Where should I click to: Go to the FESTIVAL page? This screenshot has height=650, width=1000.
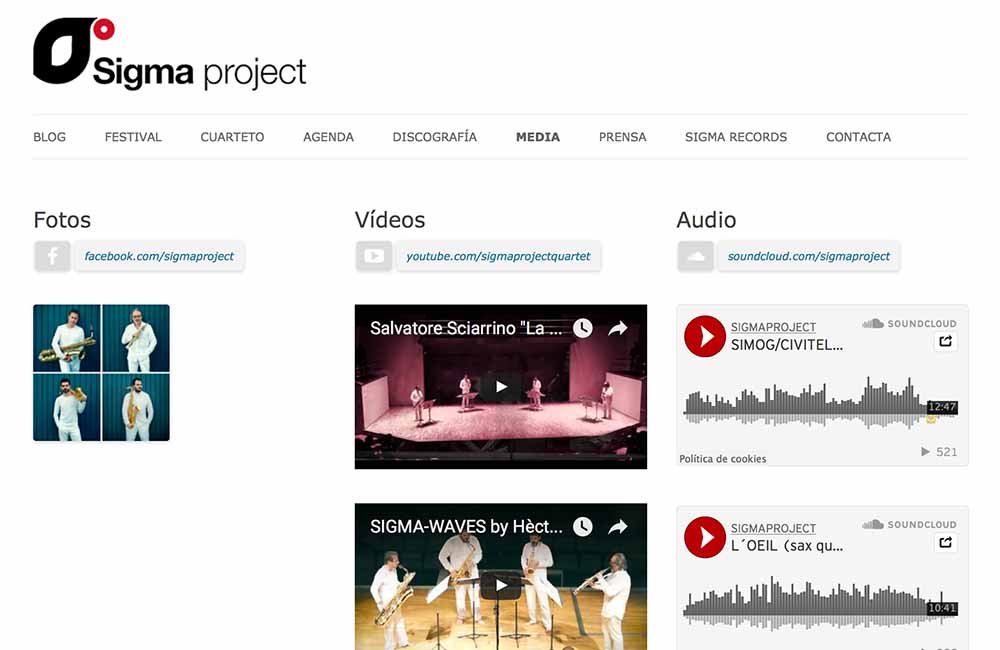pyautogui.click(x=133, y=137)
